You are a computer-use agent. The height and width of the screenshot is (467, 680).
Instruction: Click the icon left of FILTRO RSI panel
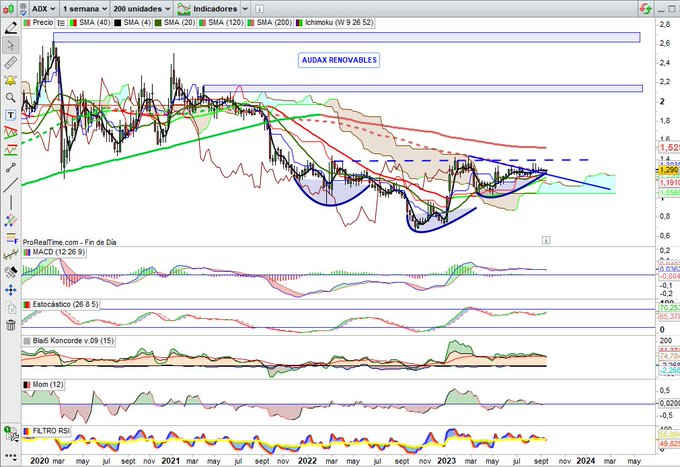click(11, 433)
